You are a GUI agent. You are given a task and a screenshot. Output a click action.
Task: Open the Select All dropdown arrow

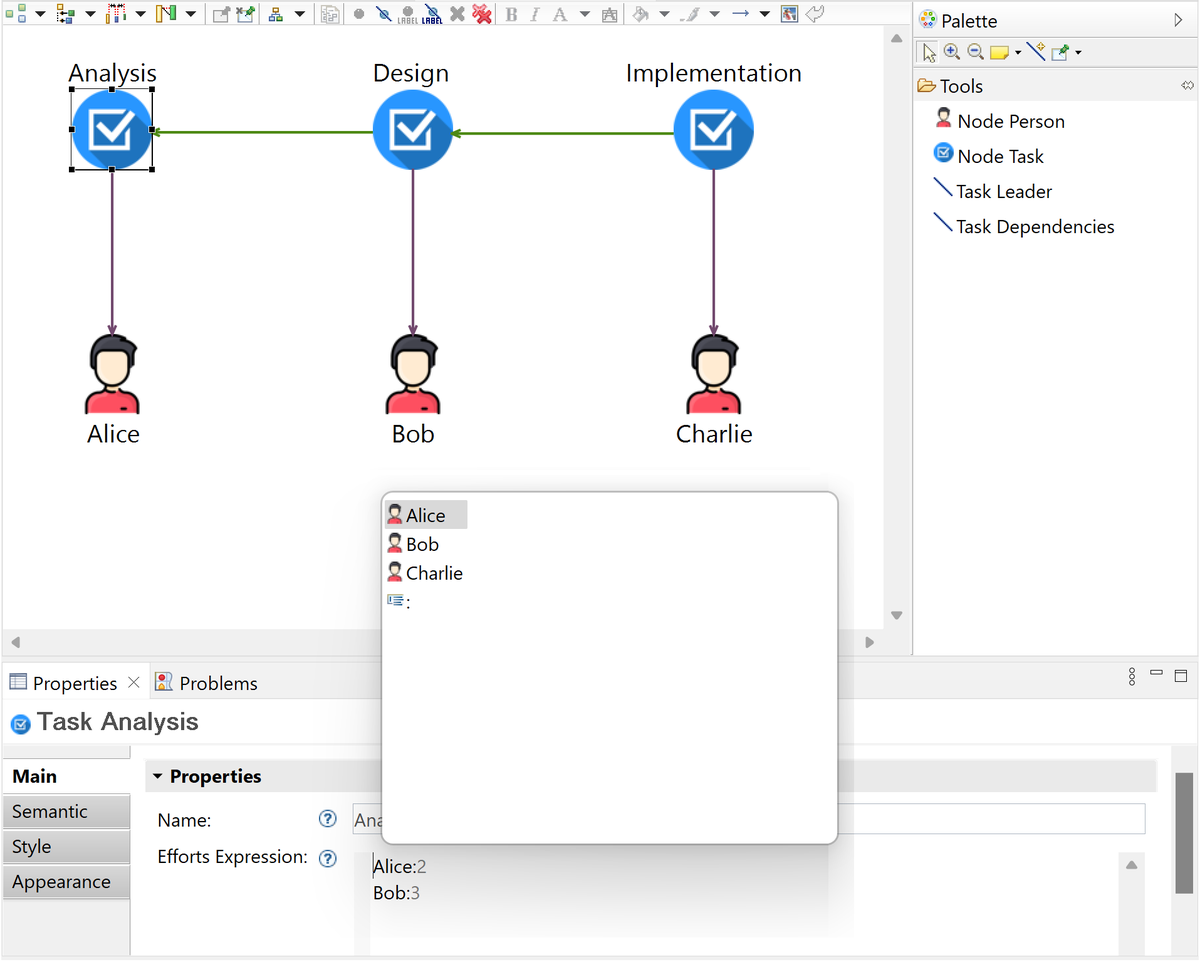pyautogui.click(x=40, y=14)
